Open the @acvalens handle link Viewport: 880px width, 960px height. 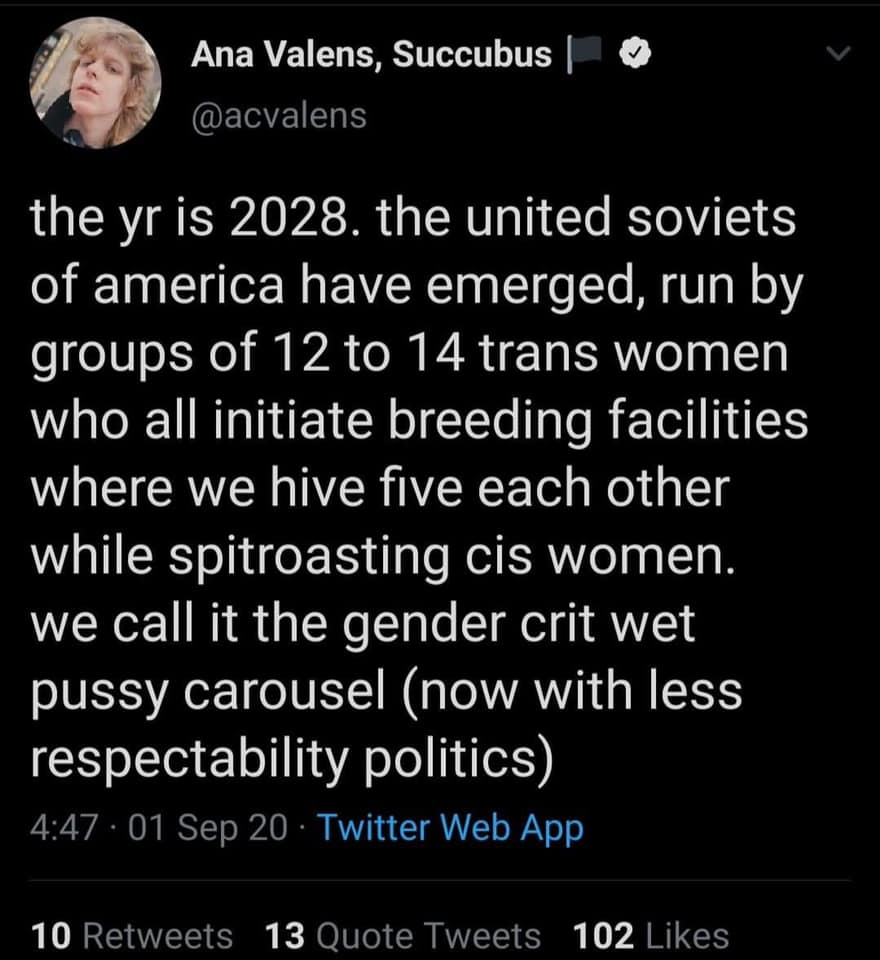click(279, 116)
